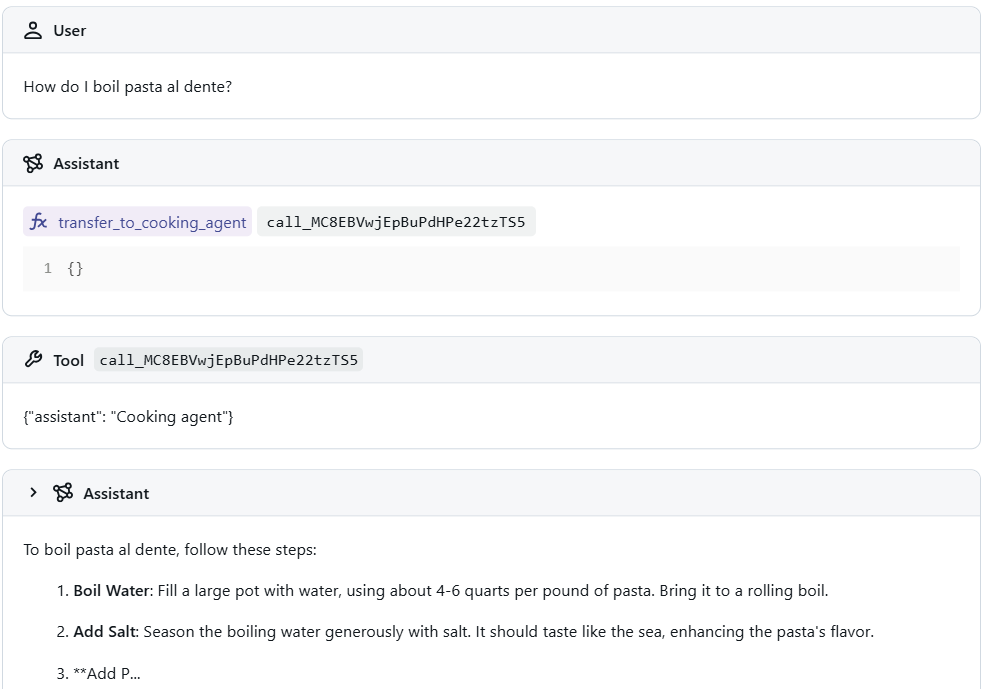Click the fx function icon
Screen dimensions: 982x694
[x=39, y=222]
